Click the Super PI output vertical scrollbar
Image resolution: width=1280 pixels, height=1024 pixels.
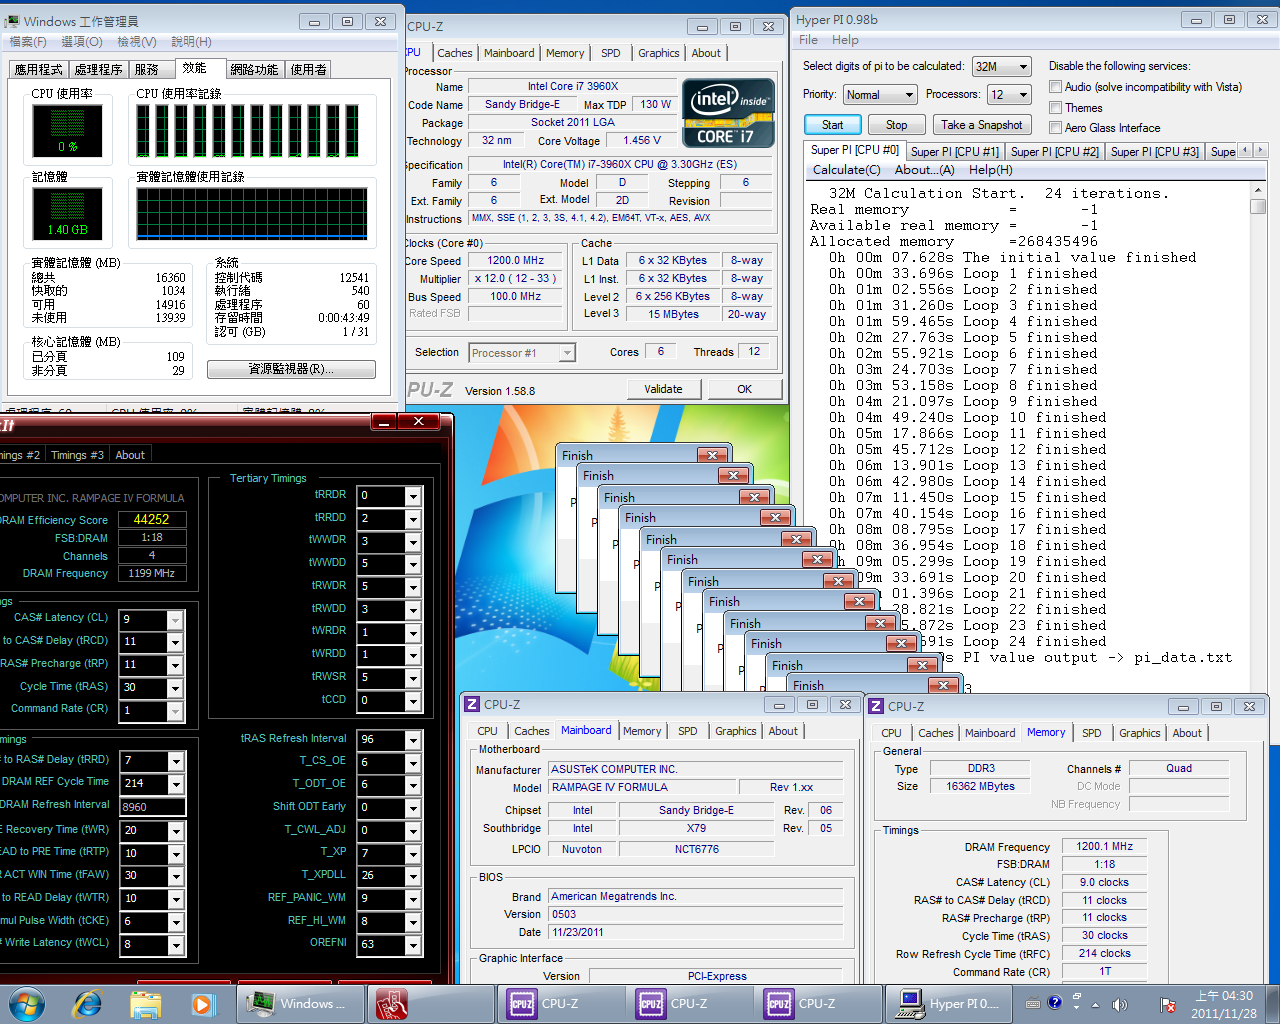[1258, 400]
